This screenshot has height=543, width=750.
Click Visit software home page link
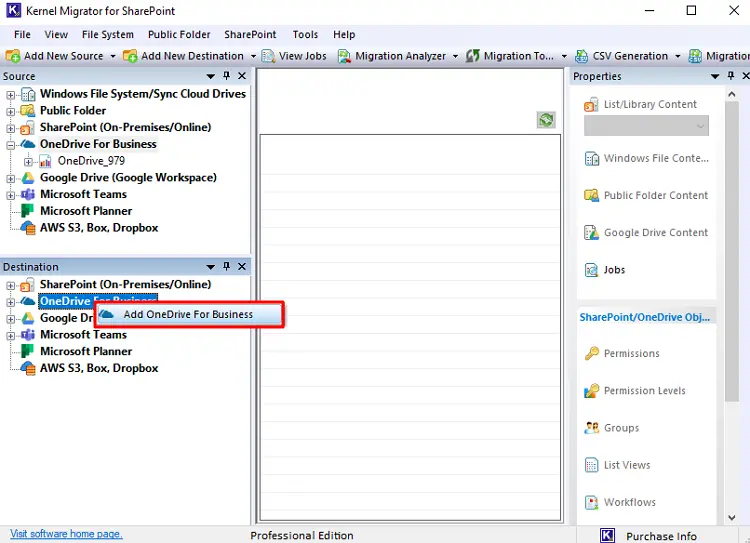click(x=66, y=534)
